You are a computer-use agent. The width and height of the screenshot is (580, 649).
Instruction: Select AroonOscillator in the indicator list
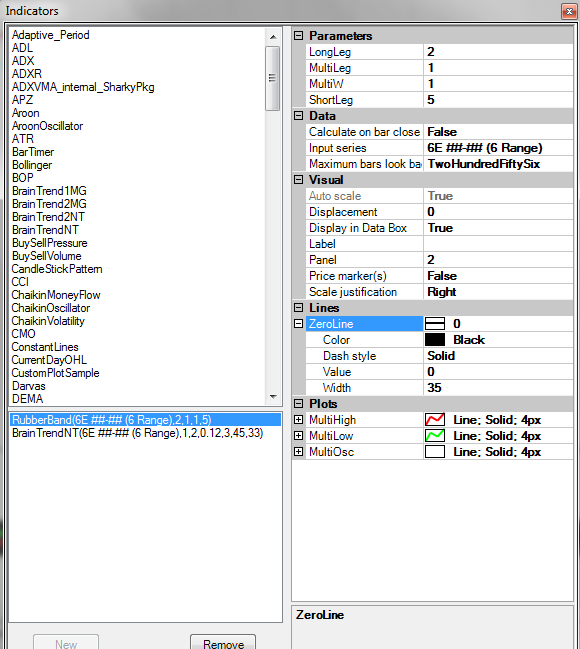[x=48, y=126]
